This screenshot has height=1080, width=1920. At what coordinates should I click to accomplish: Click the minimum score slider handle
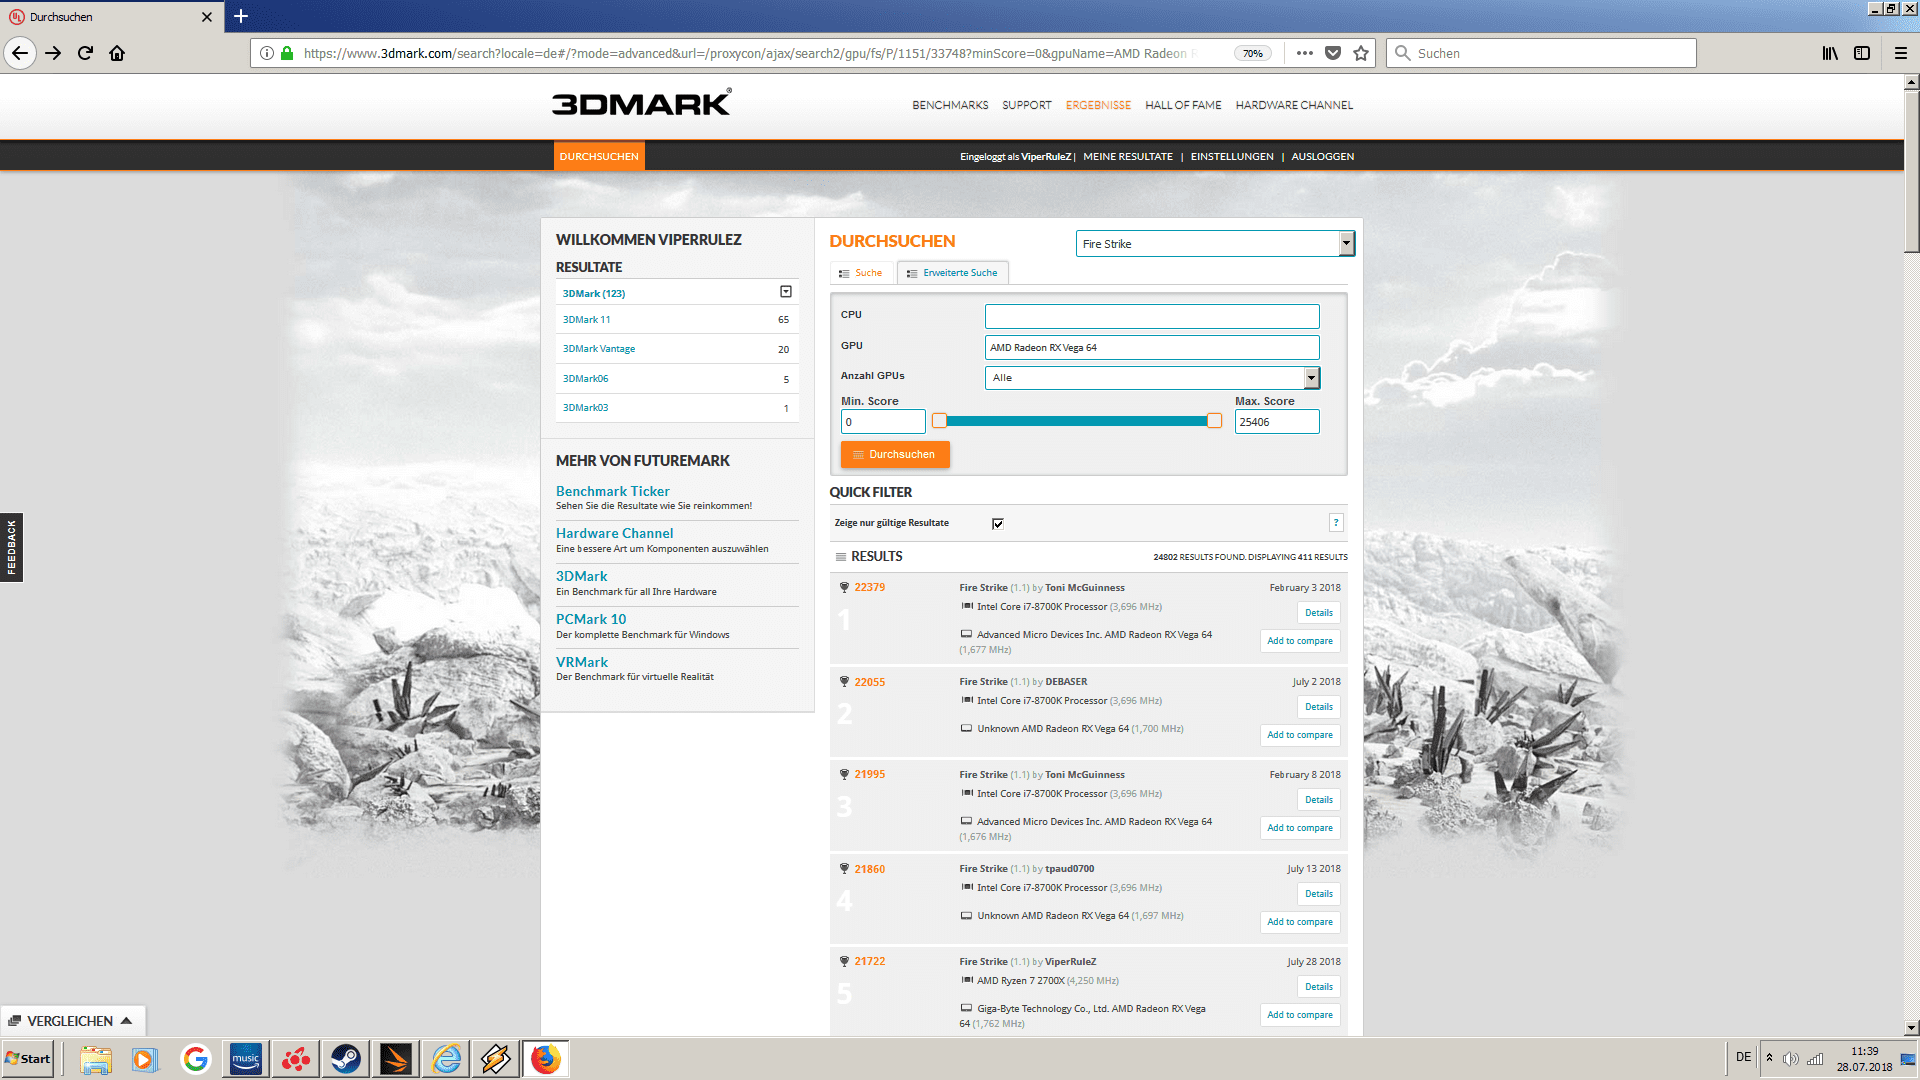939,421
